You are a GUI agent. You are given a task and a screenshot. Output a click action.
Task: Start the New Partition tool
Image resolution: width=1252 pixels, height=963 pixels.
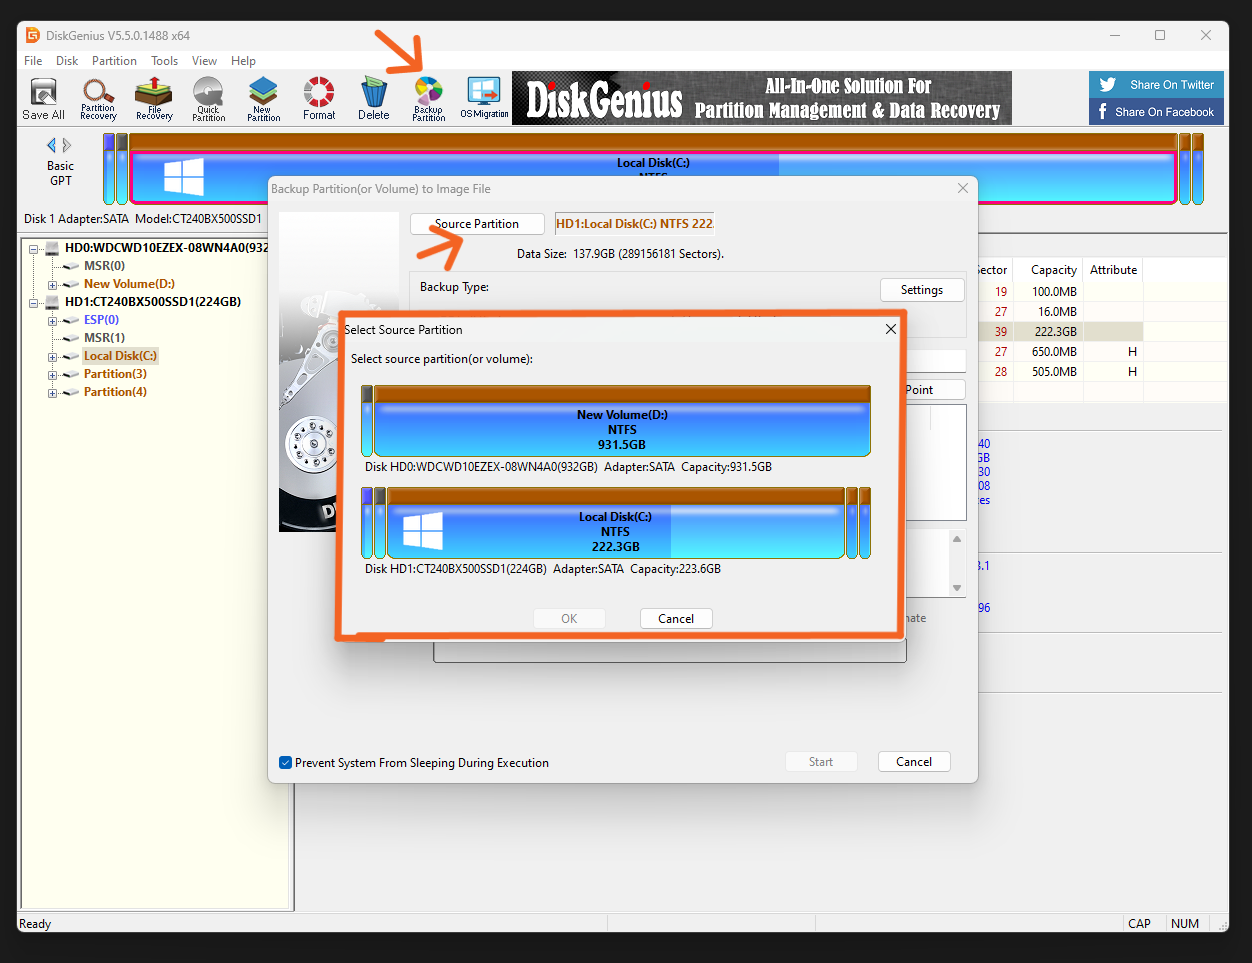click(x=262, y=98)
